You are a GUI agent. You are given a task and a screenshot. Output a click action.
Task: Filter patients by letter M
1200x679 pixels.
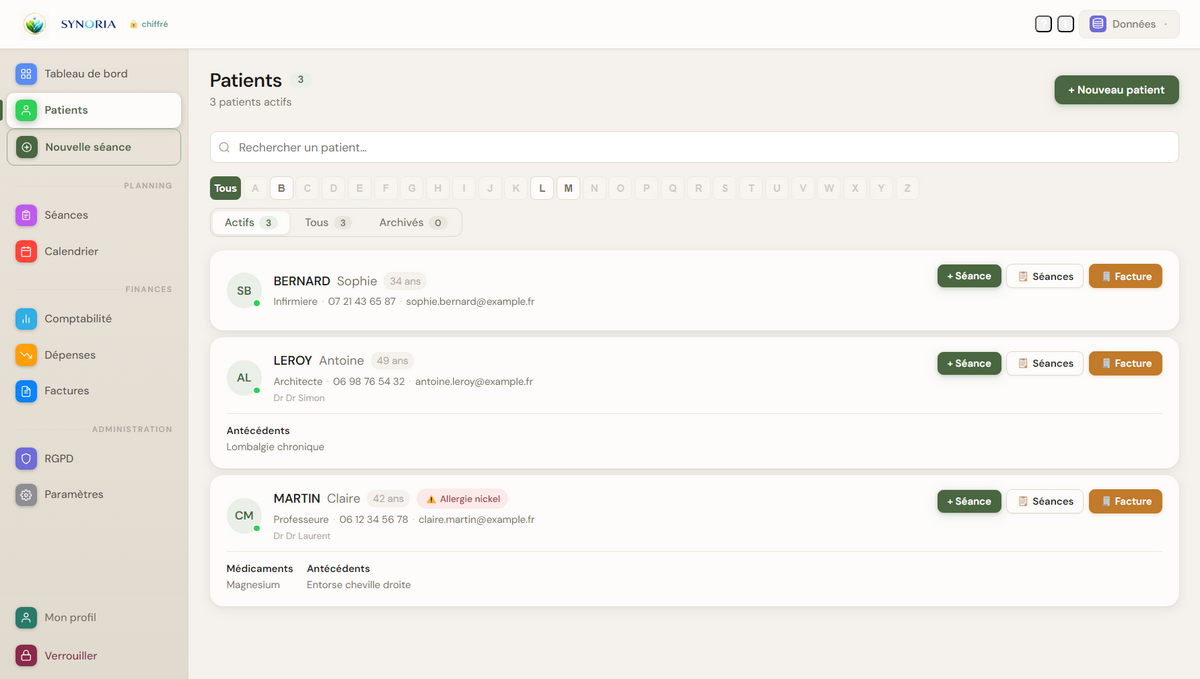pos(568,188)
